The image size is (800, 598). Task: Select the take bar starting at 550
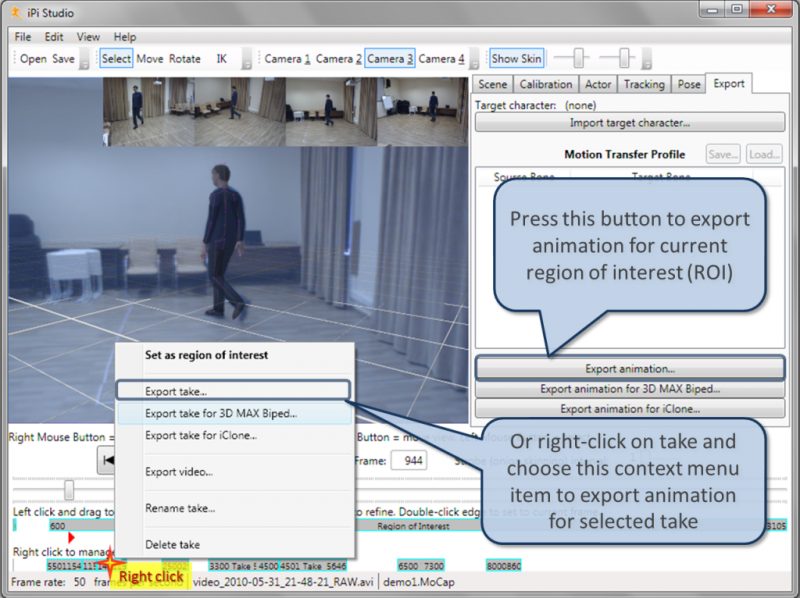point(64,566)
